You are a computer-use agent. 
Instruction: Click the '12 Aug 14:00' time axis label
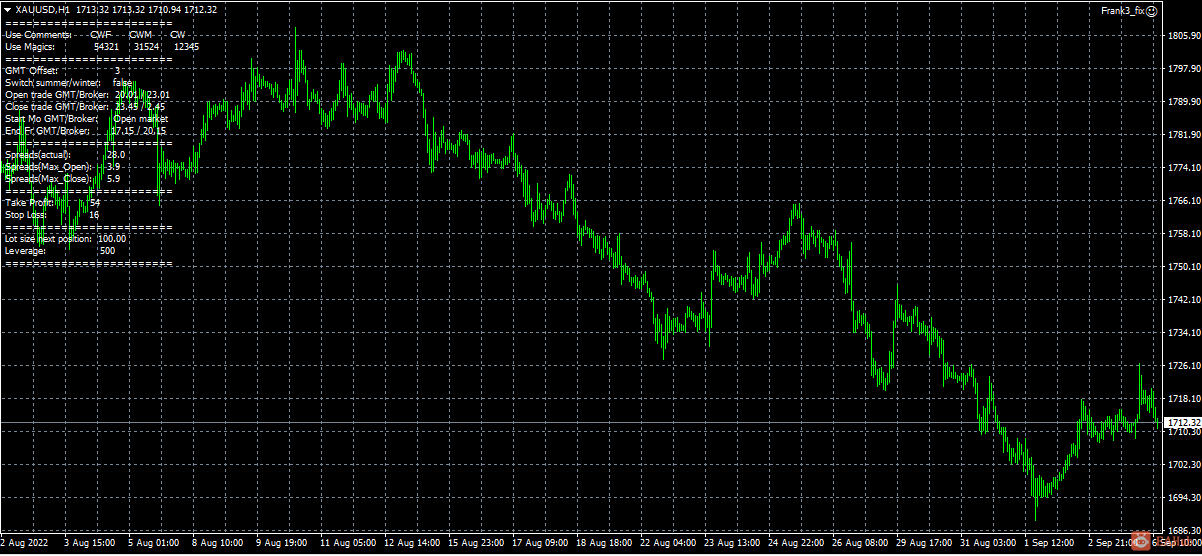412,543
